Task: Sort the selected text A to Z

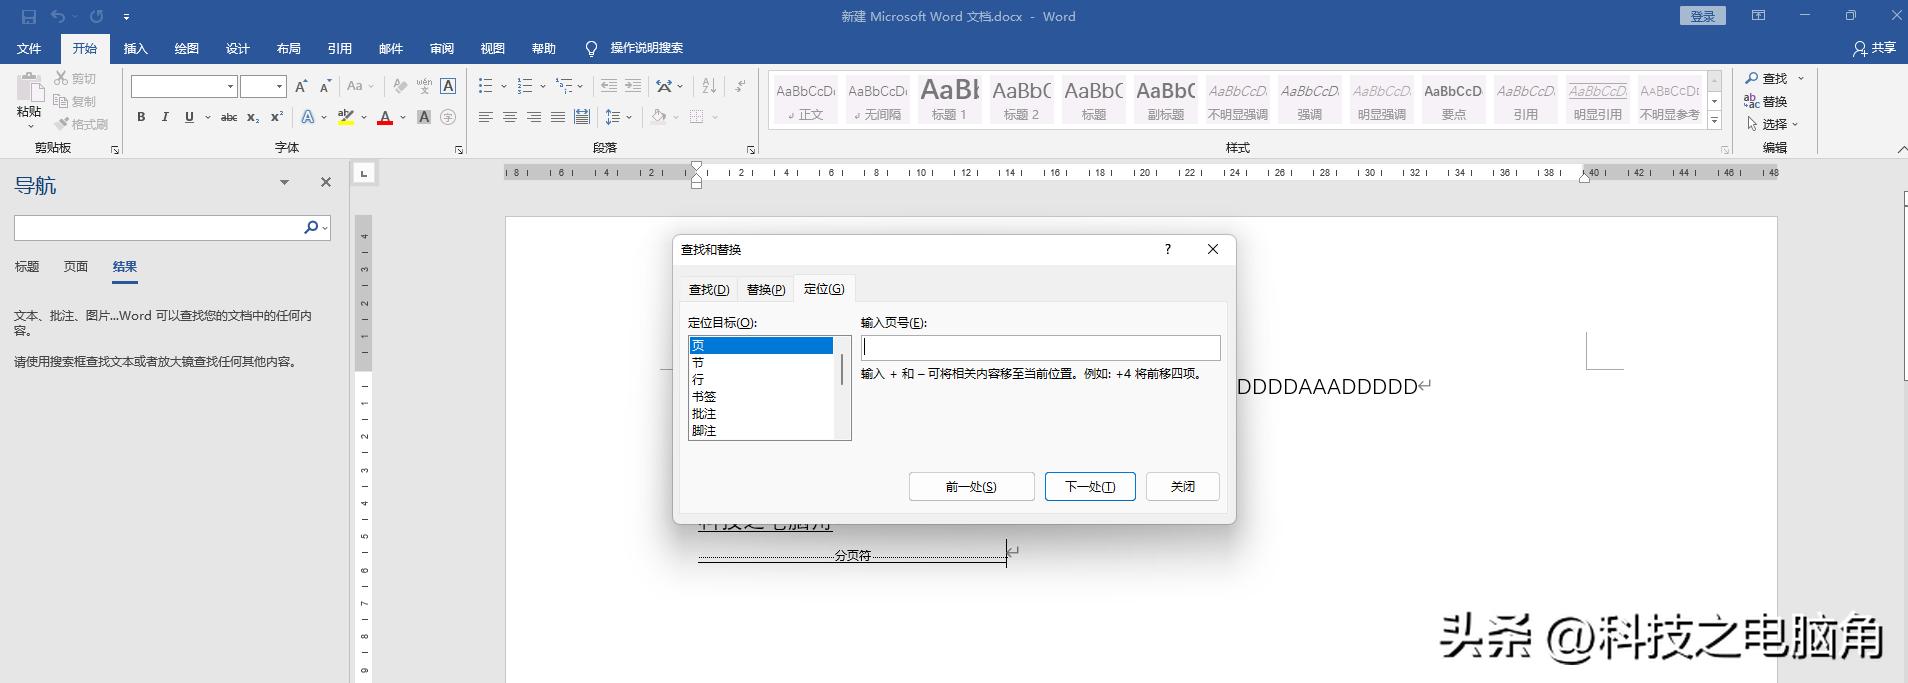Action: 709,87
